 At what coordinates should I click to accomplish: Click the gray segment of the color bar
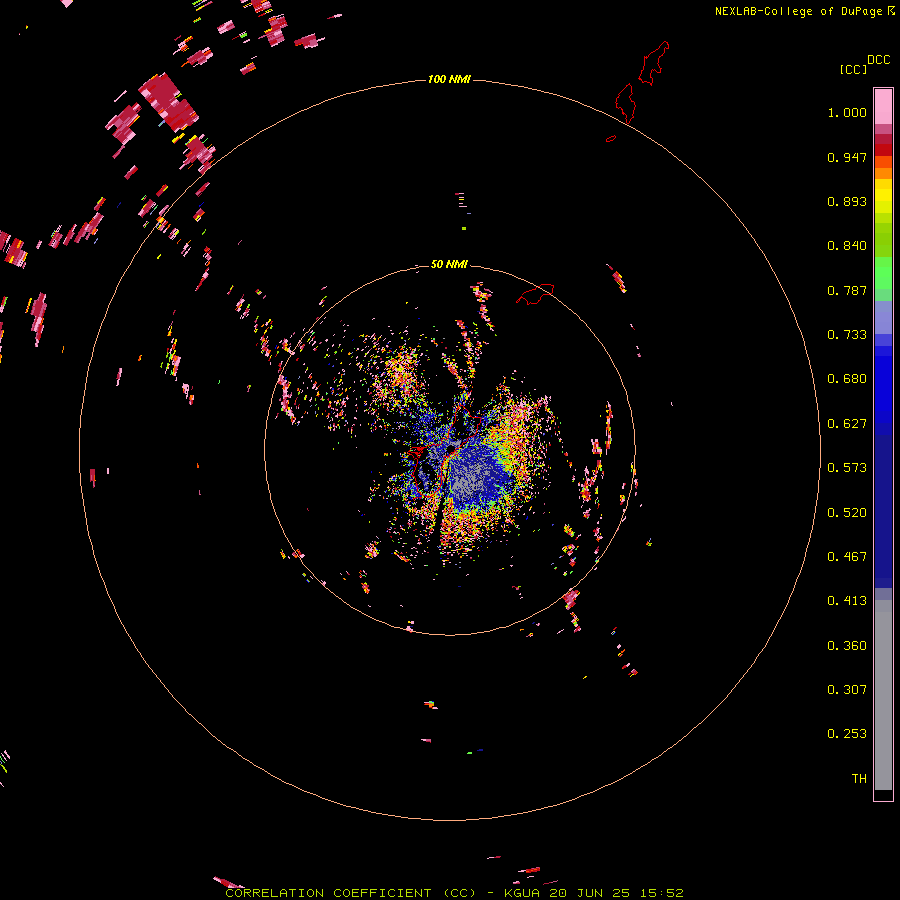(x=883, y=695)
